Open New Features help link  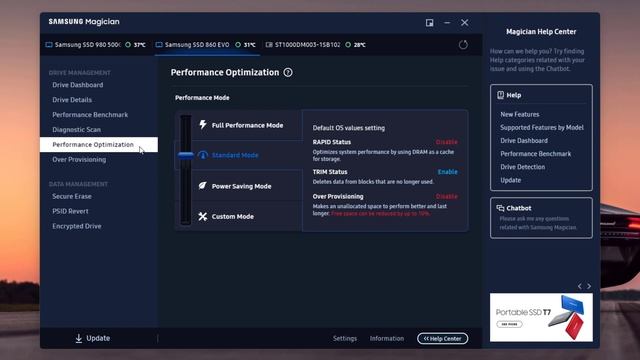coord(520,114)
